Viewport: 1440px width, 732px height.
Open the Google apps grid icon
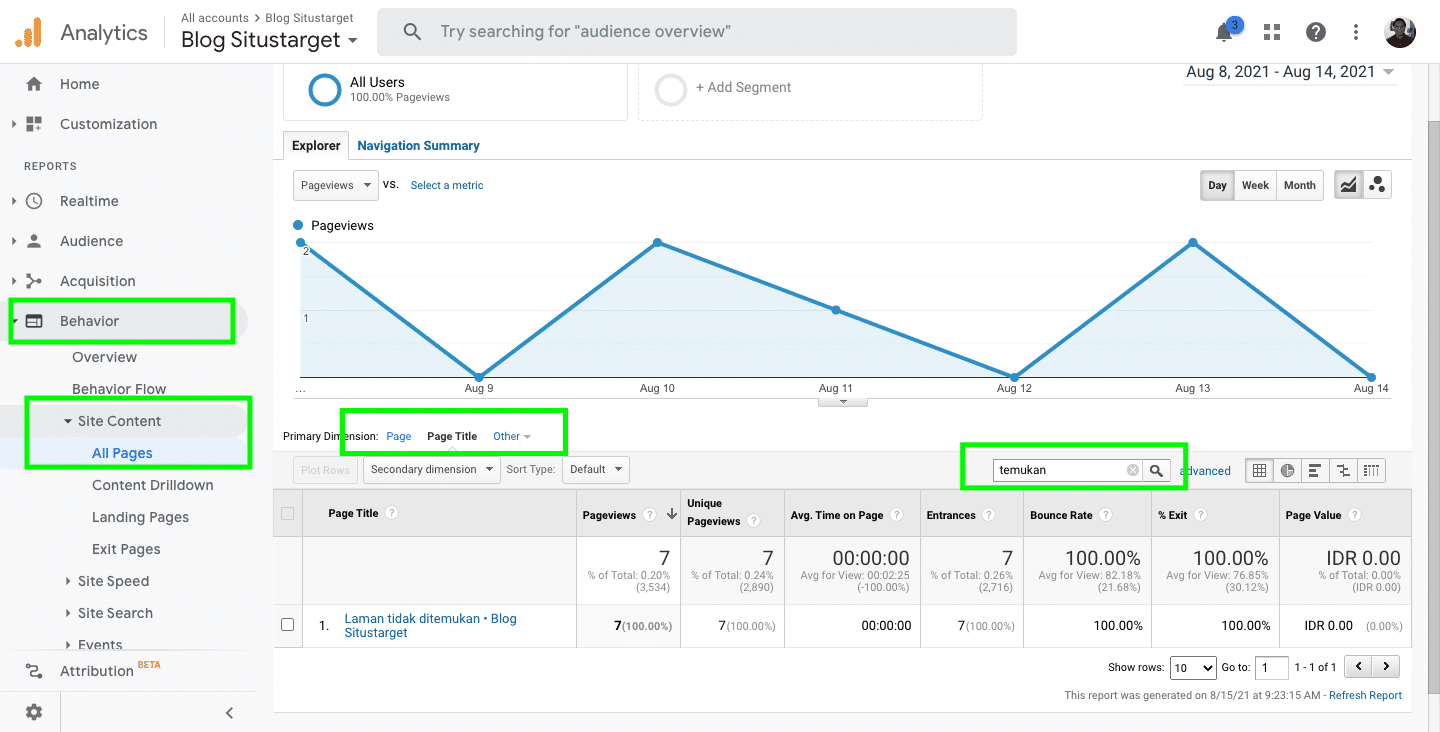pos(1272,32)
